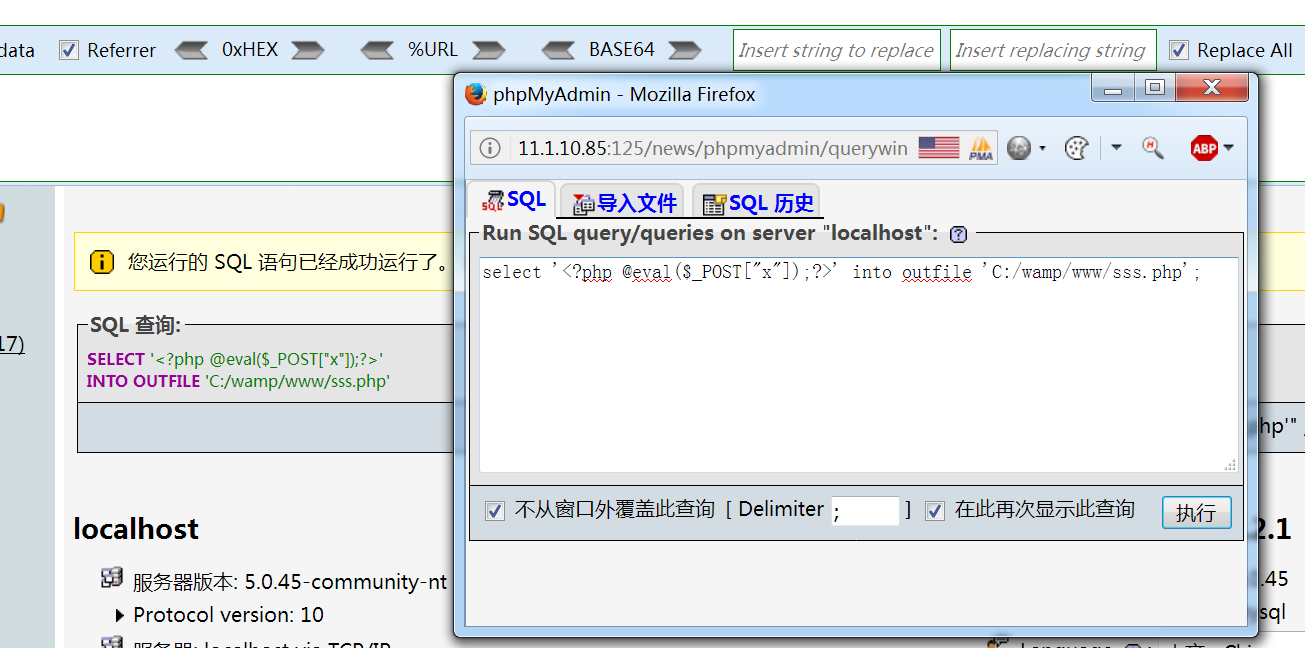Click the right arrow after 0xHEX
The image size is (1305, 648).
click(308, 50)
